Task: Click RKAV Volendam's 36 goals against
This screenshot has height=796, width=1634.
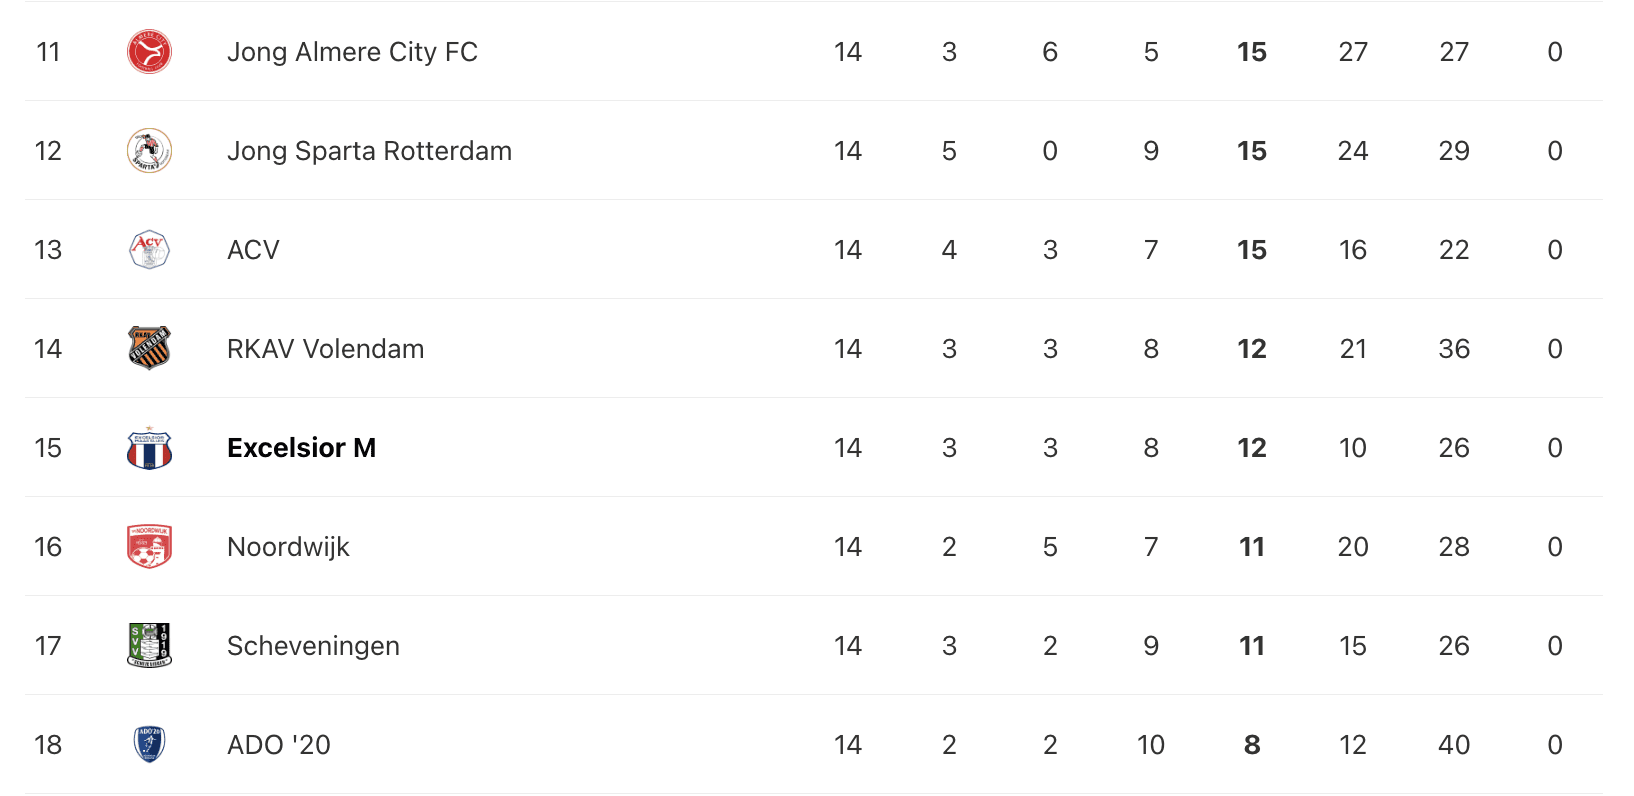Action: click(x=1454, y=349)
